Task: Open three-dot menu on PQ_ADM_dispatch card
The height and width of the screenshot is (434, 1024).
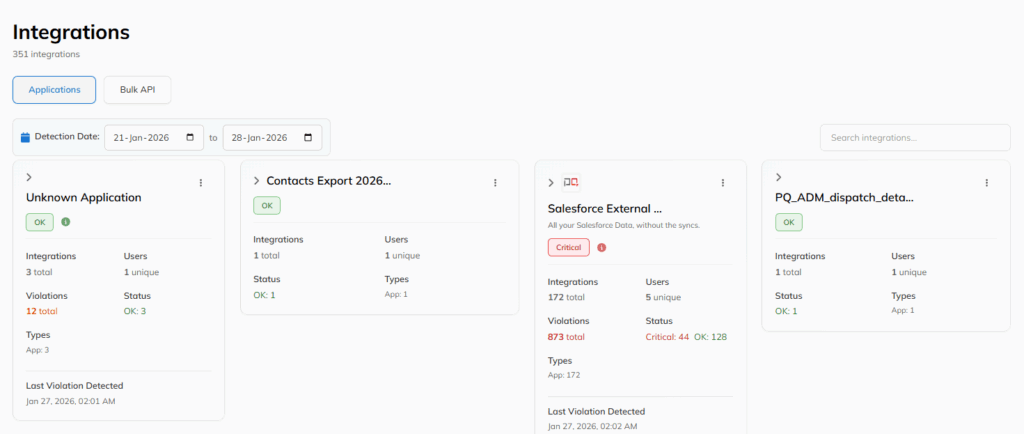Action: (x=987, y=182)
